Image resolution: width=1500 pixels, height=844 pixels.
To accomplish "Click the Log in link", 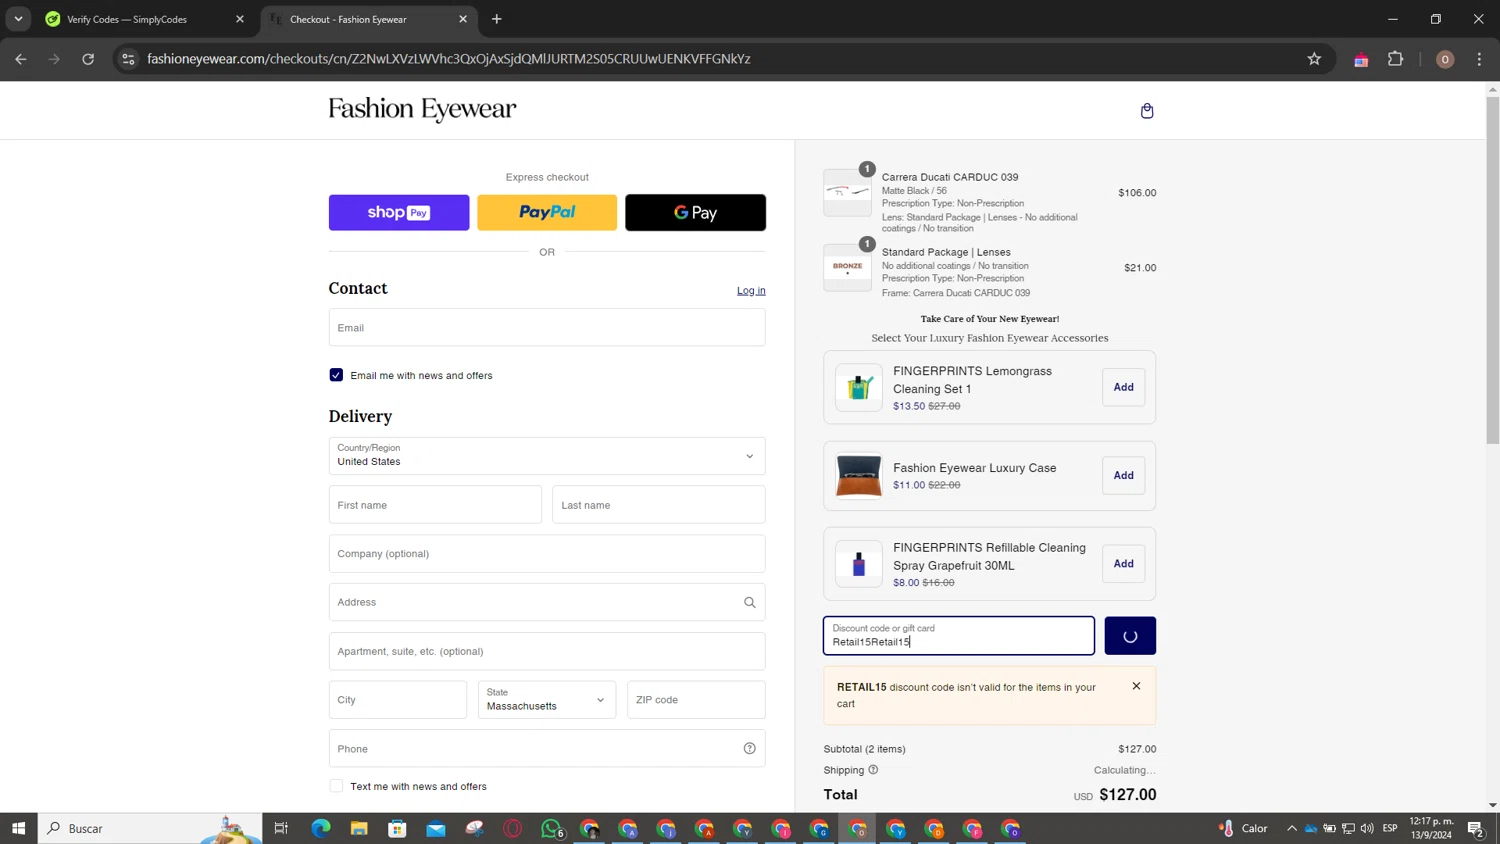I will [751, 290].
